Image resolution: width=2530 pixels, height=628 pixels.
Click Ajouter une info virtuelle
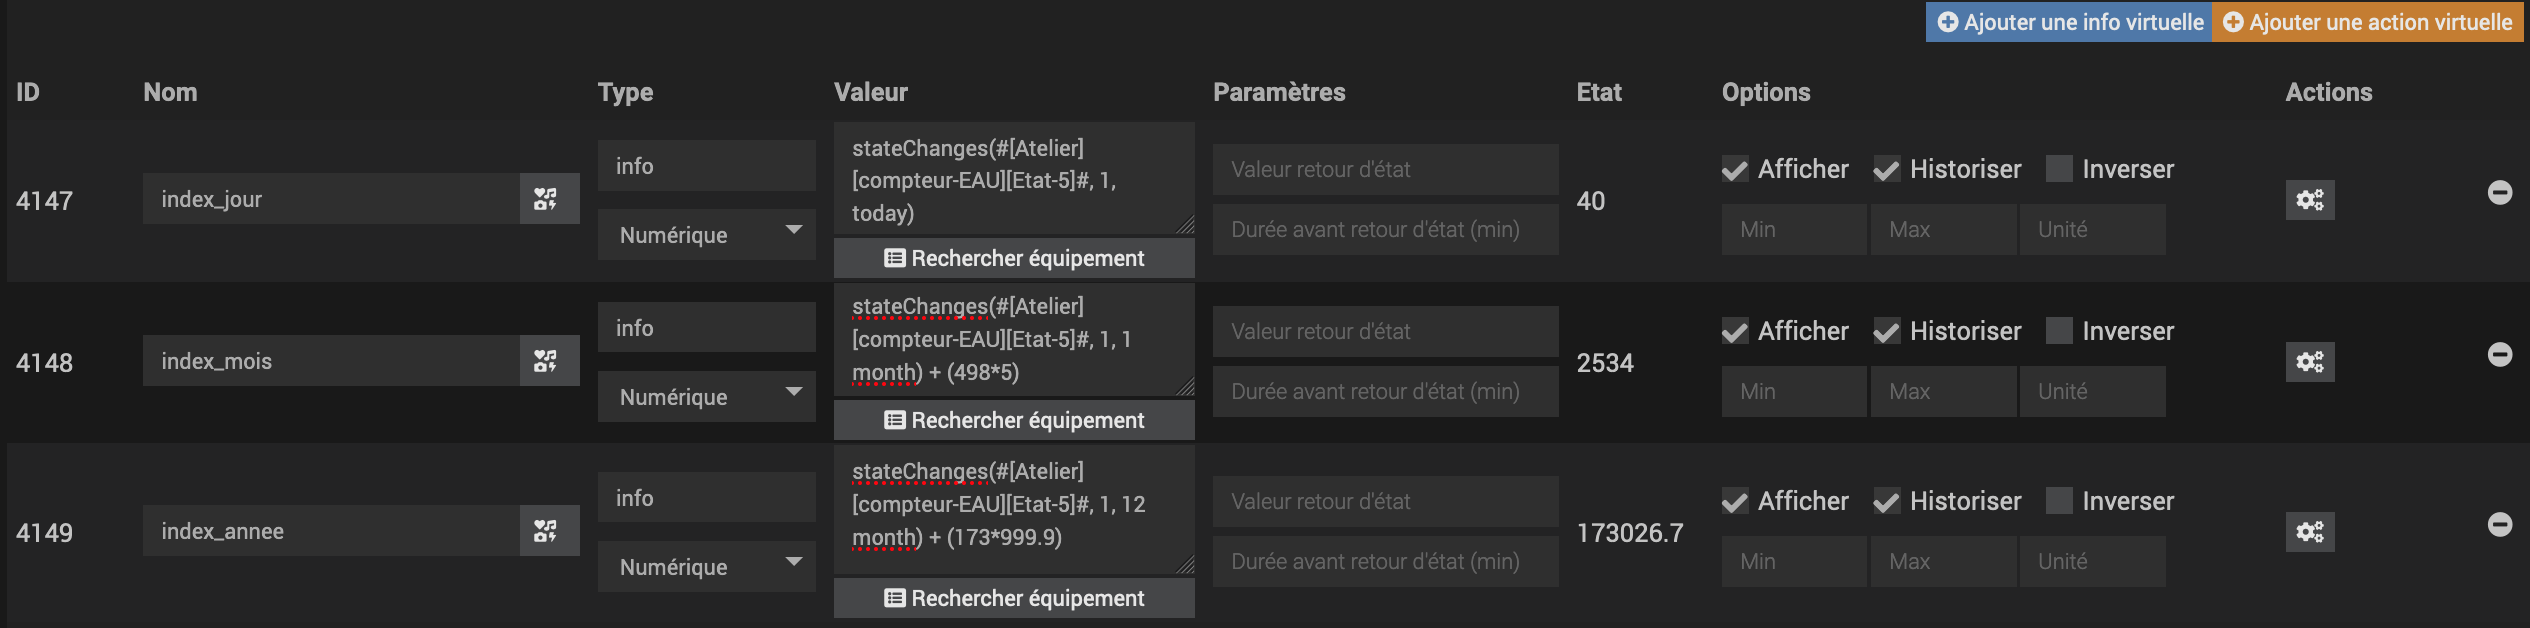tap(2068, 22)
